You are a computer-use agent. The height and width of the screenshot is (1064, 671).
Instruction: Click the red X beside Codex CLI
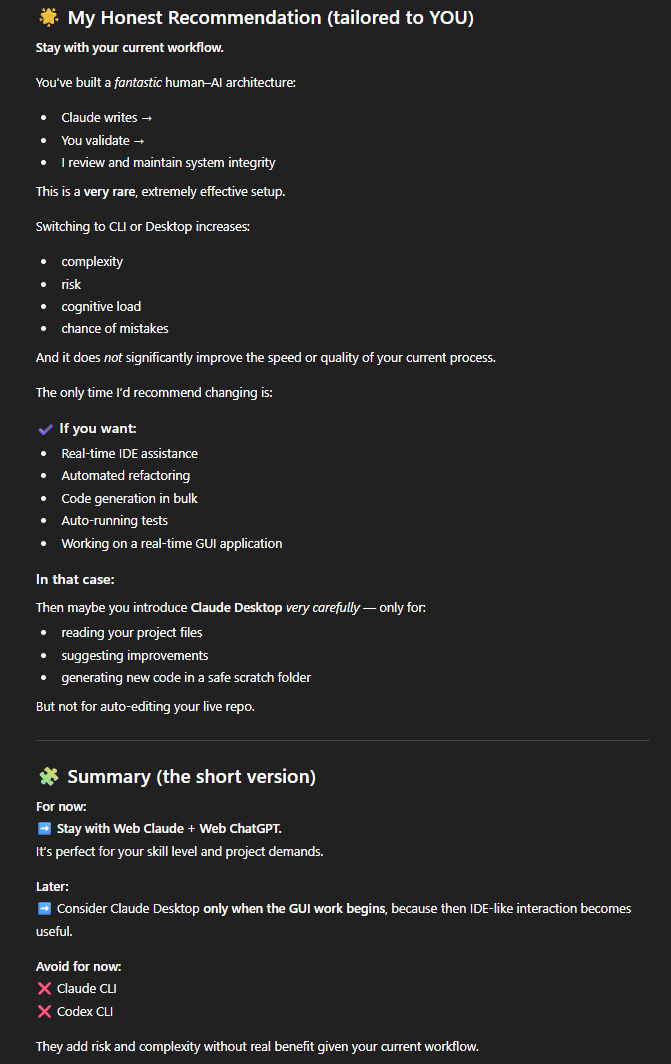tap(44, 1011)
